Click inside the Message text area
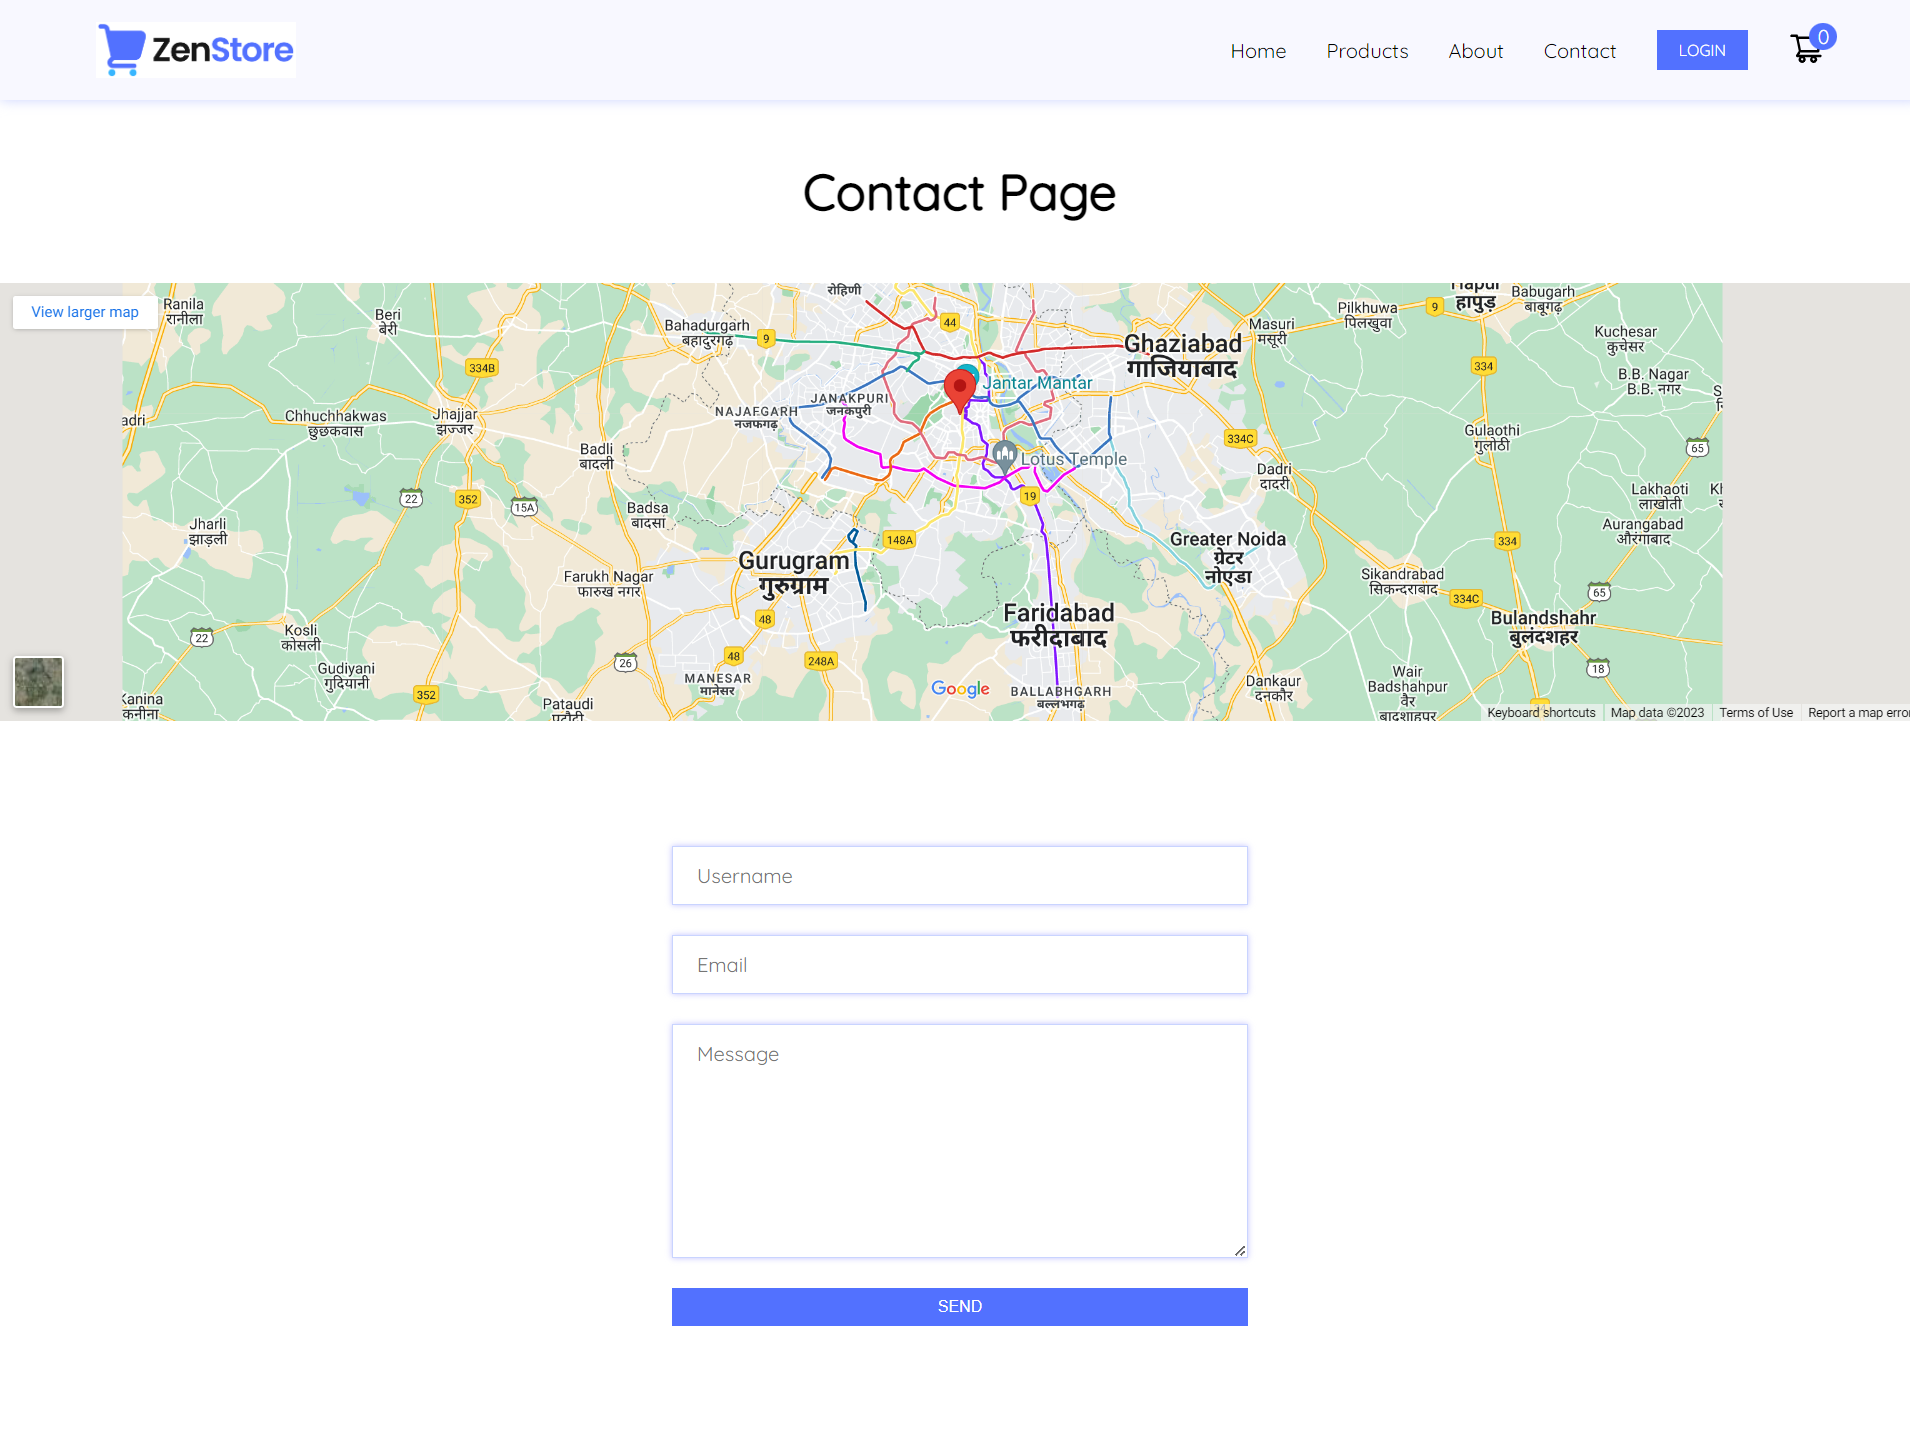Screen dimensions: 1910x1444 (x=960, y=1141)
